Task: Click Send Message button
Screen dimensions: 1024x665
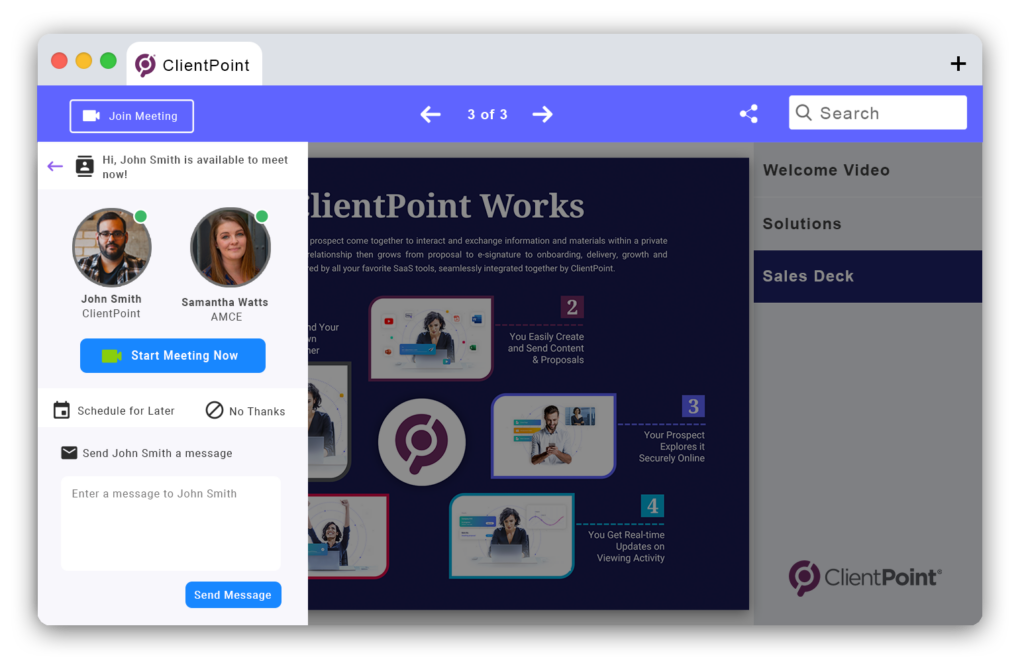Action: (x=233, y=595)
